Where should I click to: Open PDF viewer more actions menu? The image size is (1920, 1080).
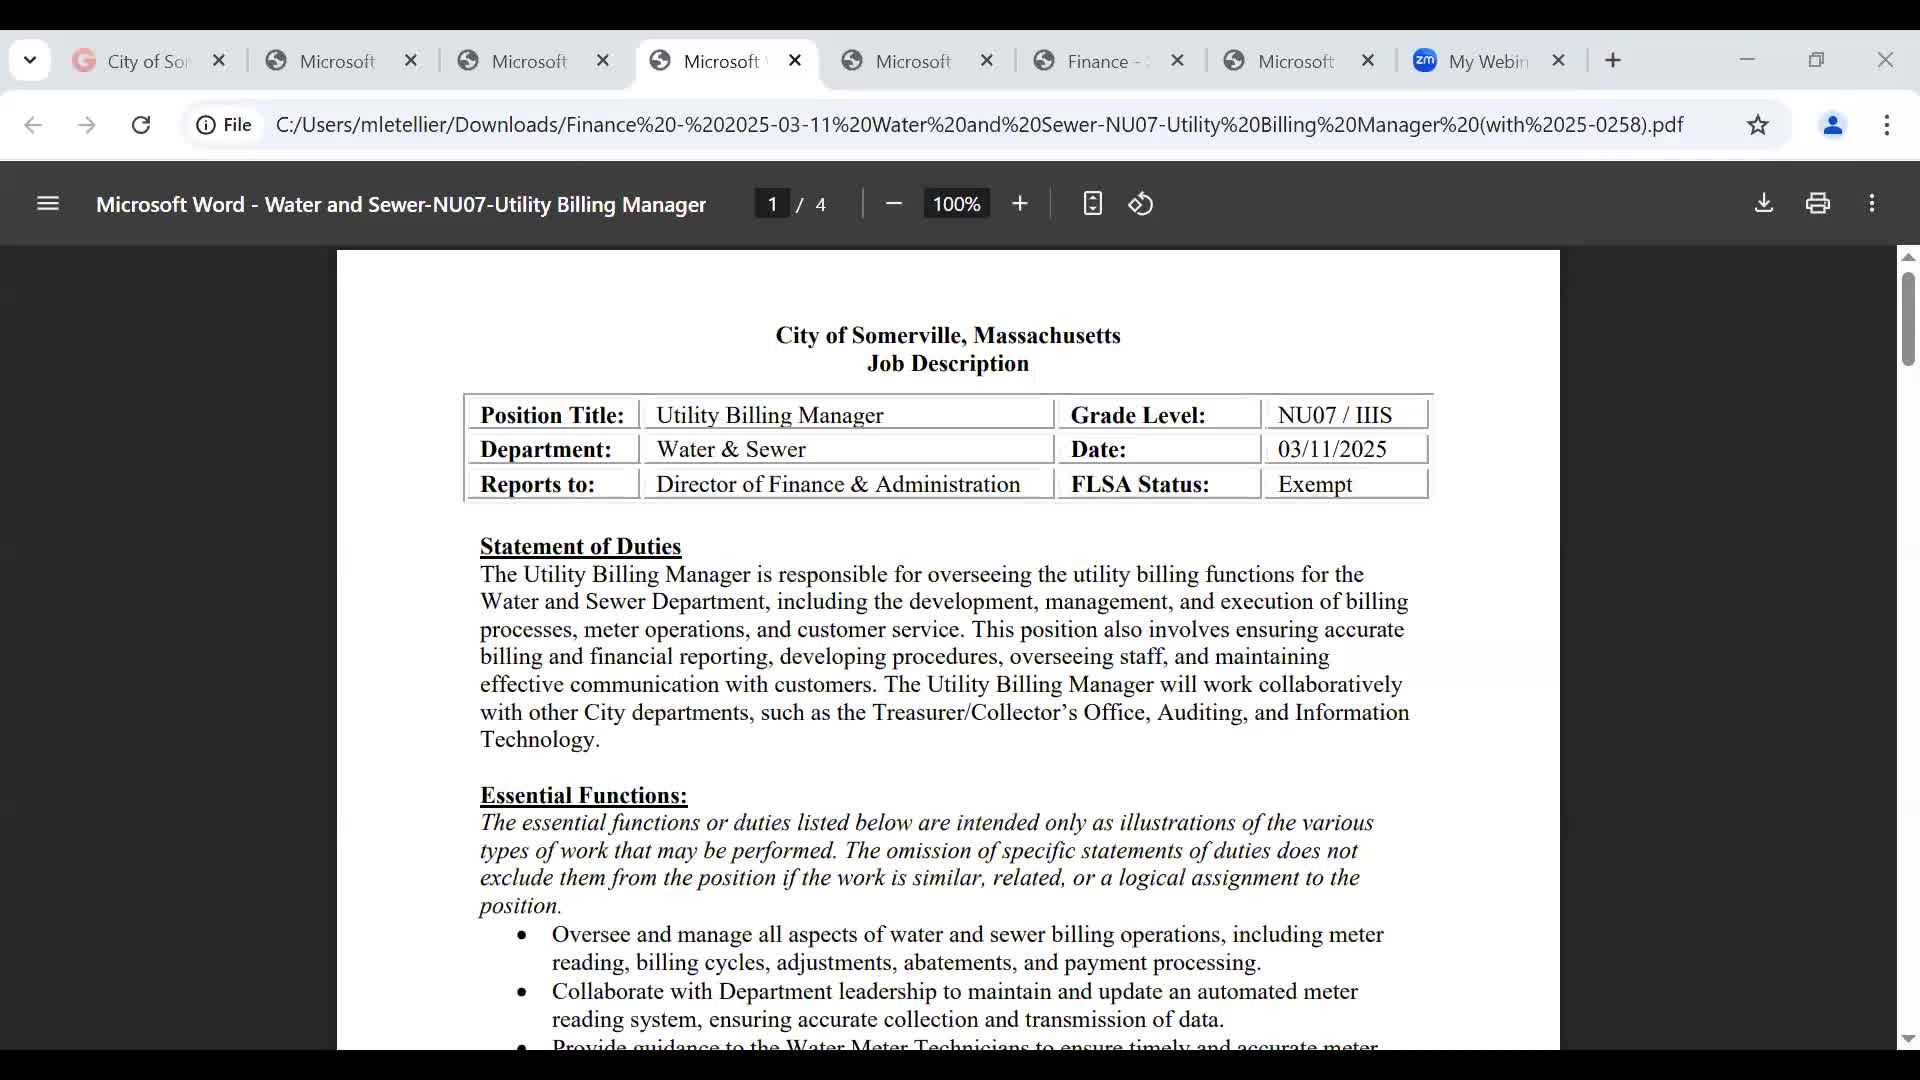[1872, 204]
